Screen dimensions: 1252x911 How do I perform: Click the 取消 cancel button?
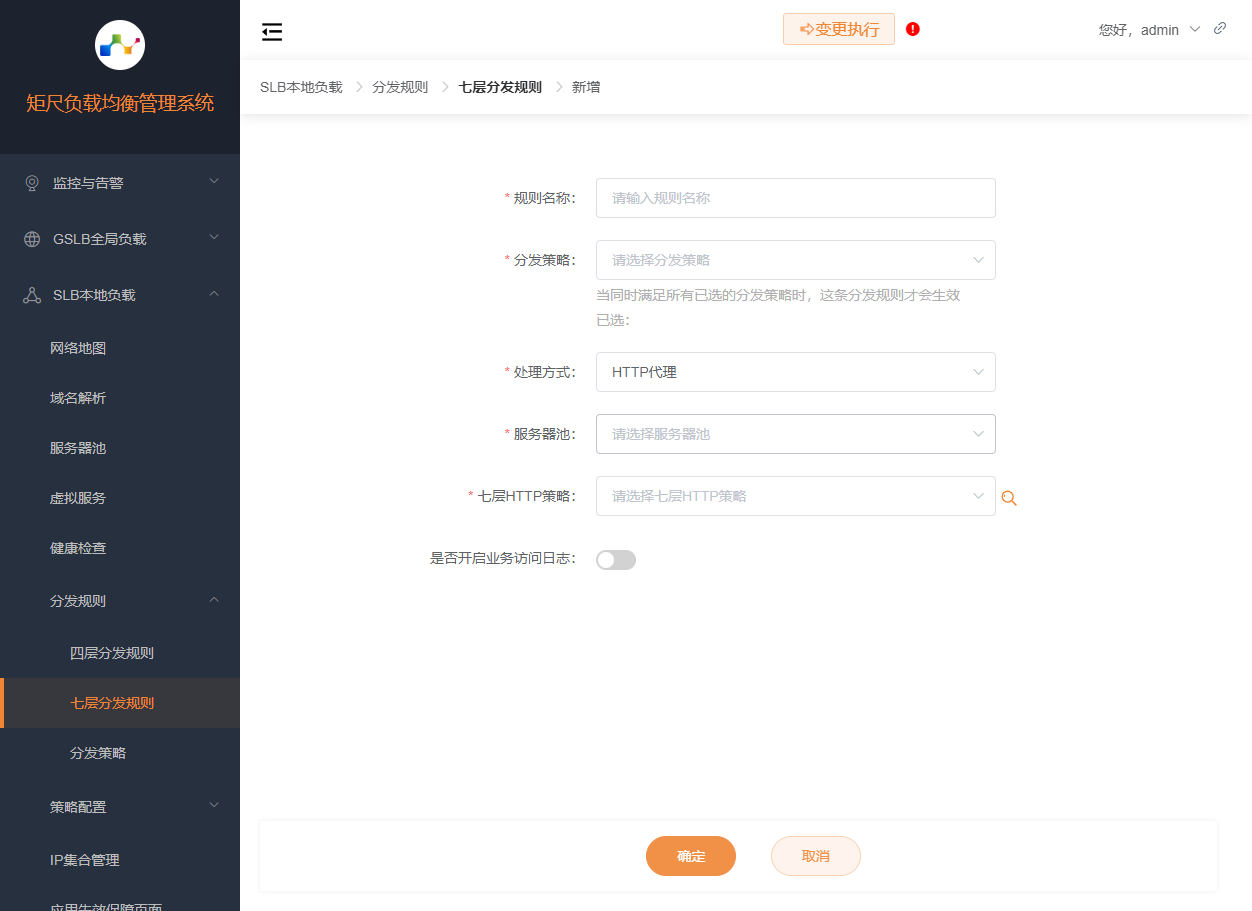(x=816, y=856)
